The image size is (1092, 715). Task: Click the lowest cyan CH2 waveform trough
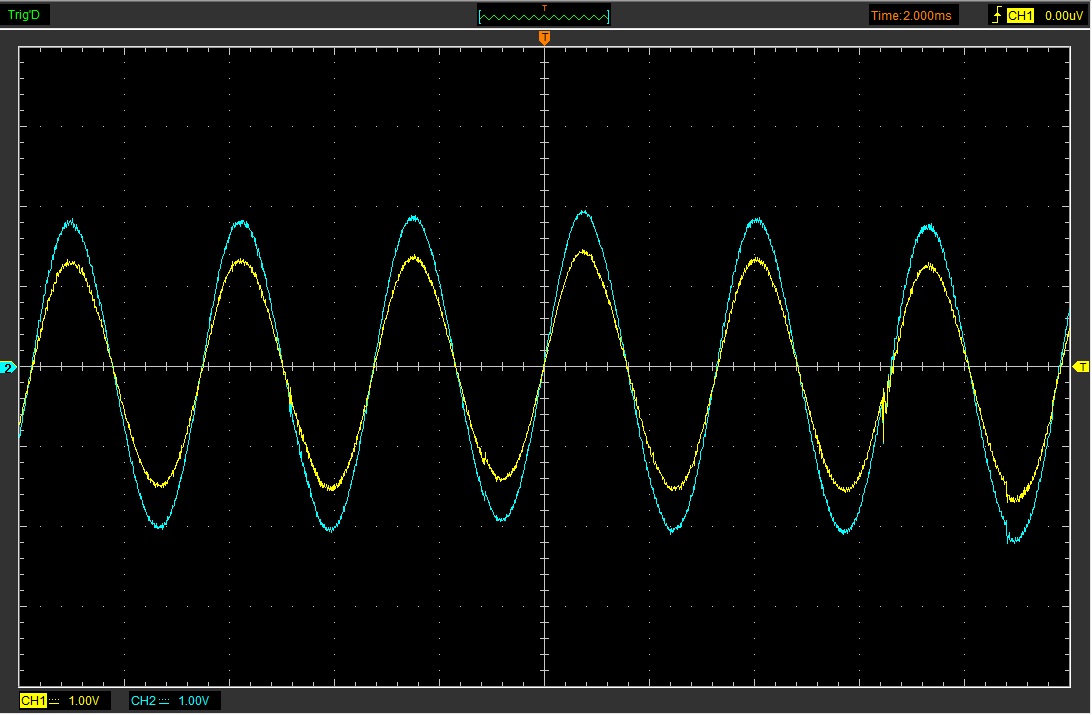click(1013, 541)
